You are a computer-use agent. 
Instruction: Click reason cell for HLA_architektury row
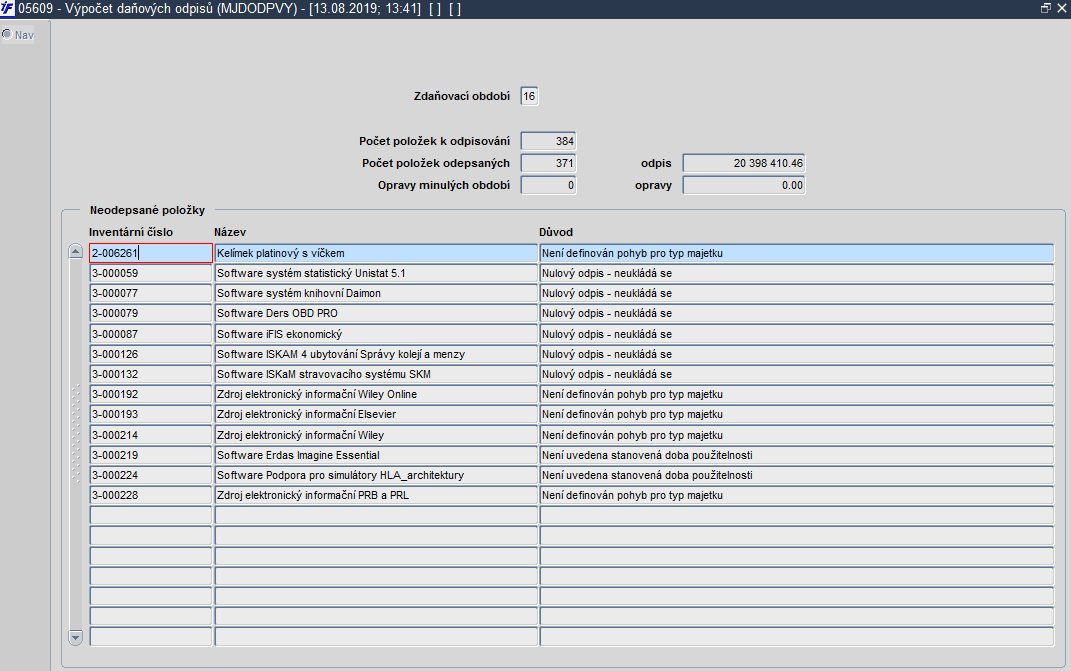point(797,476)
